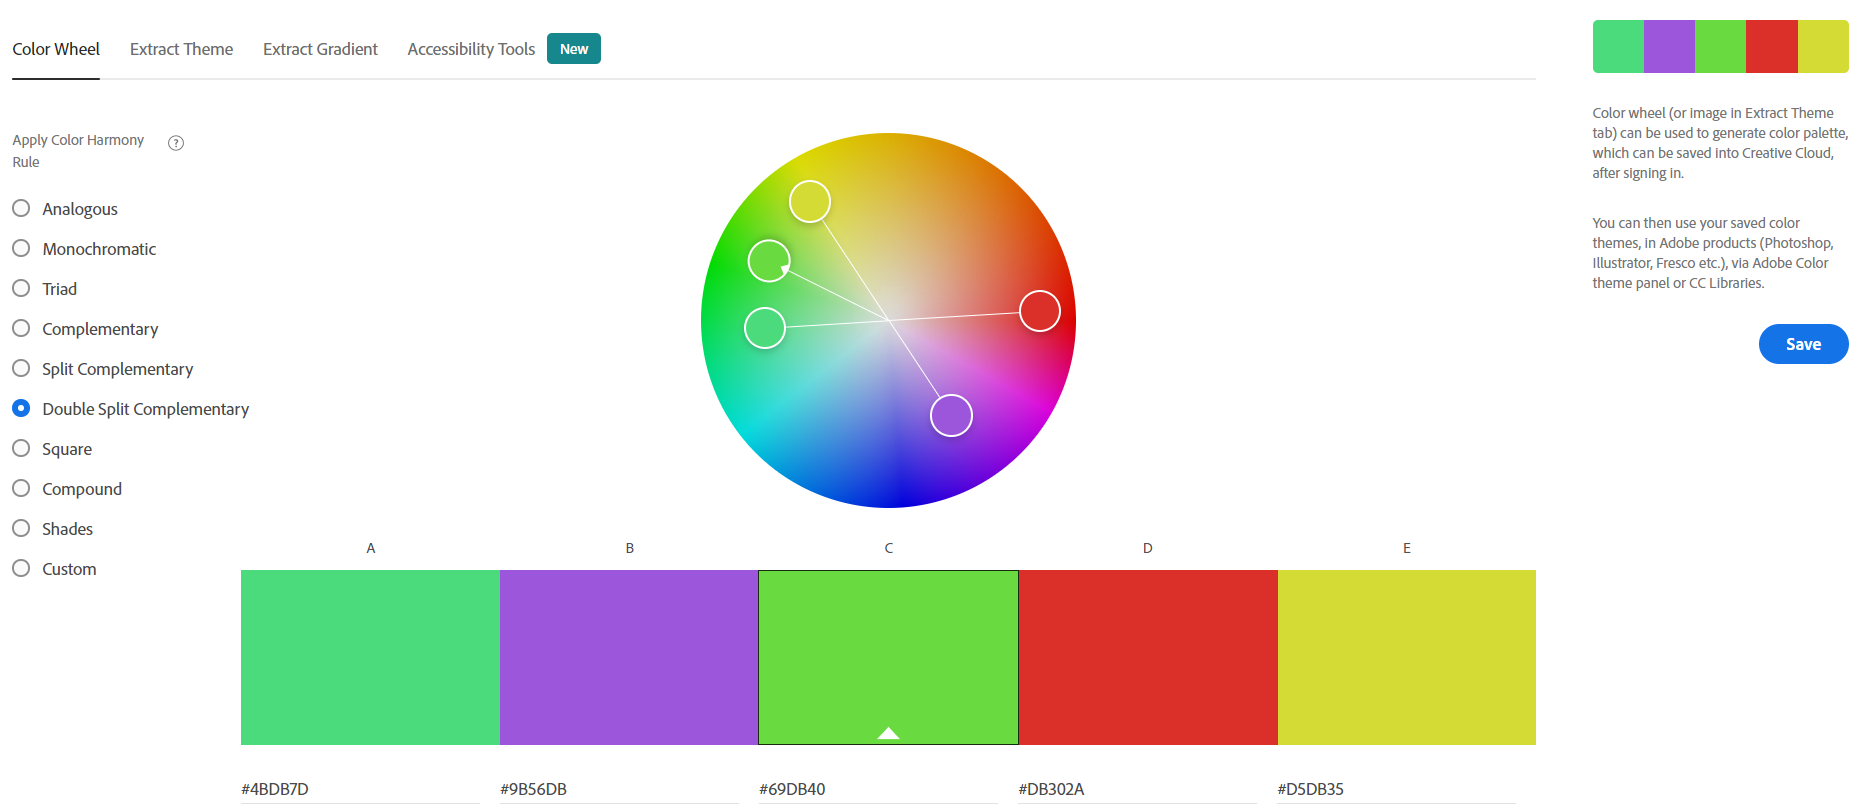The image size is (1859, 804).
Task: Open the Accessibility Tools tab
Action: click(471, 49)
